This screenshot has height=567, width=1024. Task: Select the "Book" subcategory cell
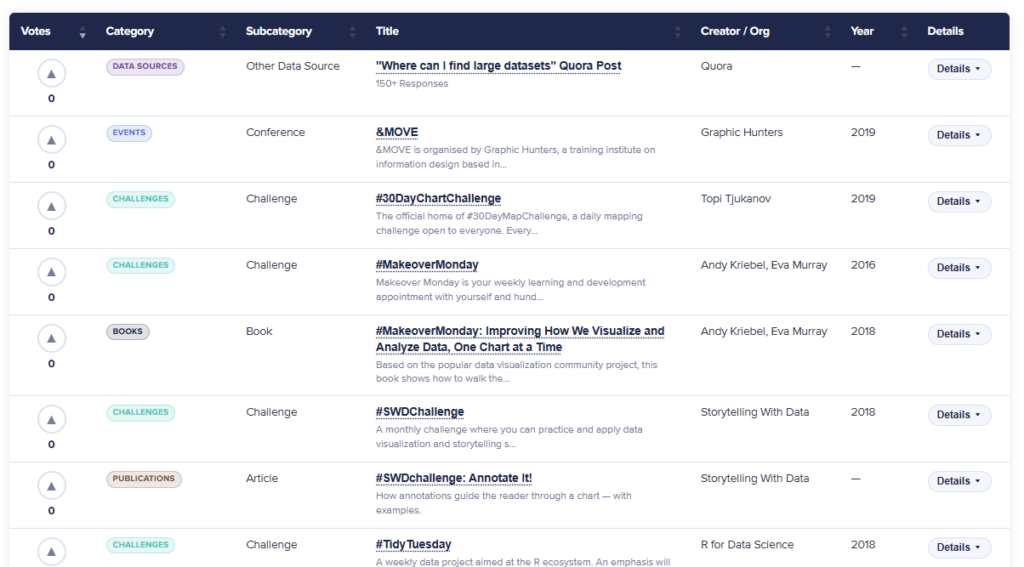point(259,331)
